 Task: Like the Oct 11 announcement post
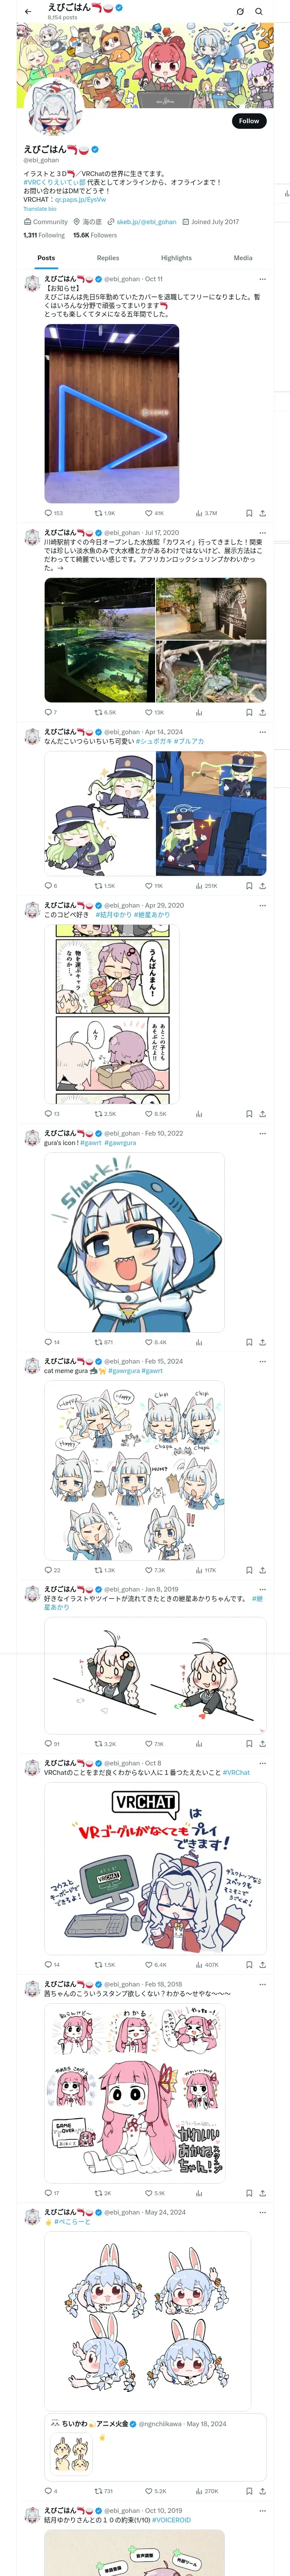(x=153, y=513)
